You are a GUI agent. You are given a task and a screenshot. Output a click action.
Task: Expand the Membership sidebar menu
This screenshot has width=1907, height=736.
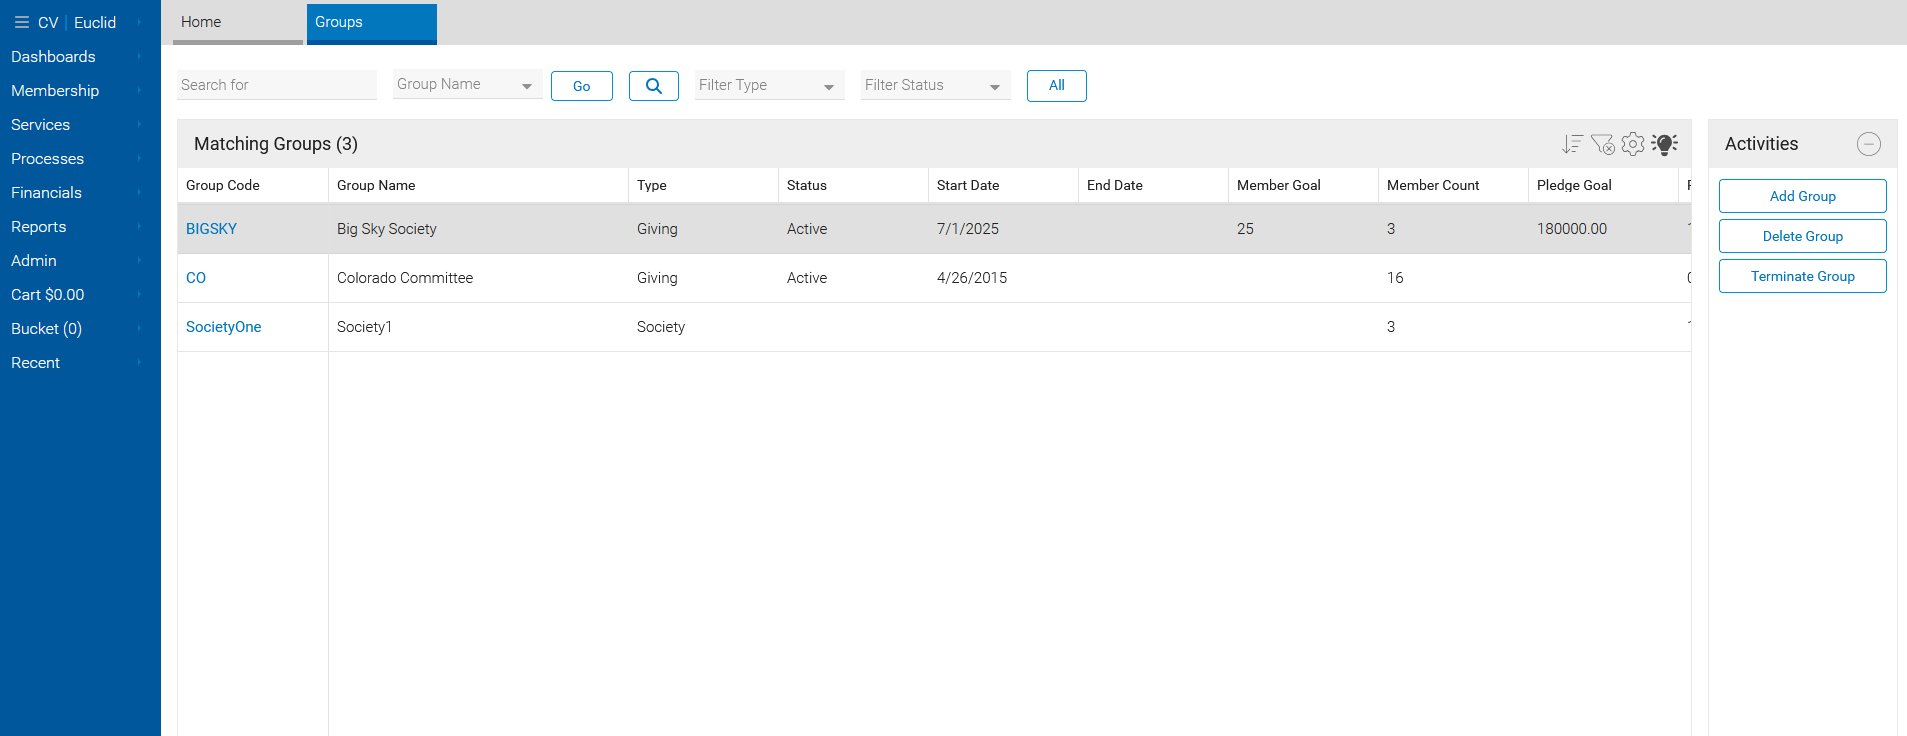[80, 91]
